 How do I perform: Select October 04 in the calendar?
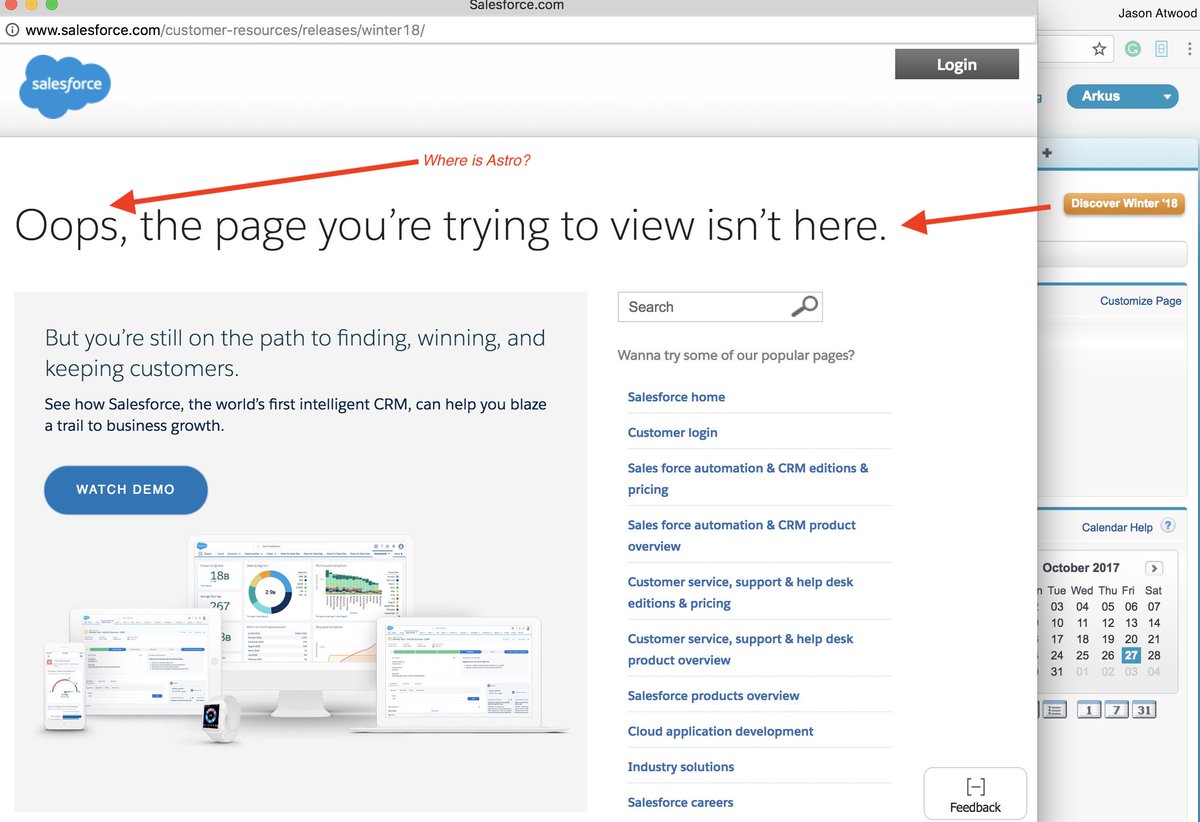click(1082, 607)
